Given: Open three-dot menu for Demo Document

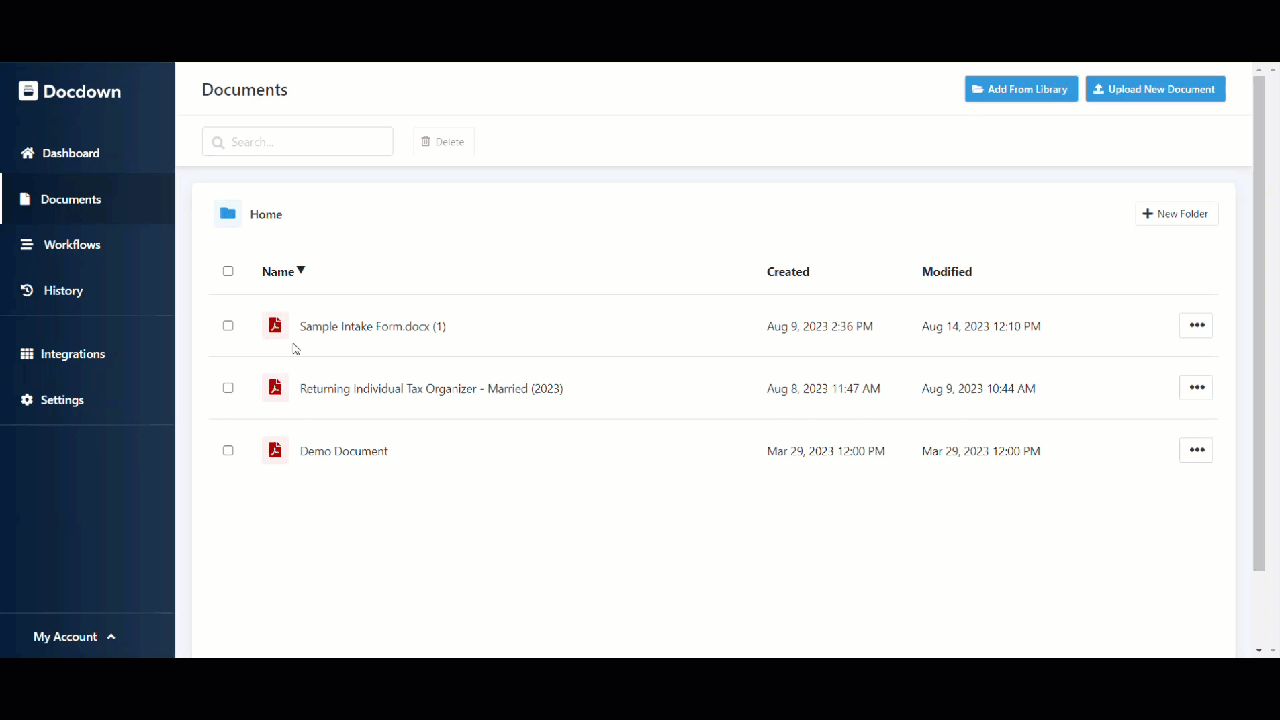Looking at the screenshot, I should 1196,450.
